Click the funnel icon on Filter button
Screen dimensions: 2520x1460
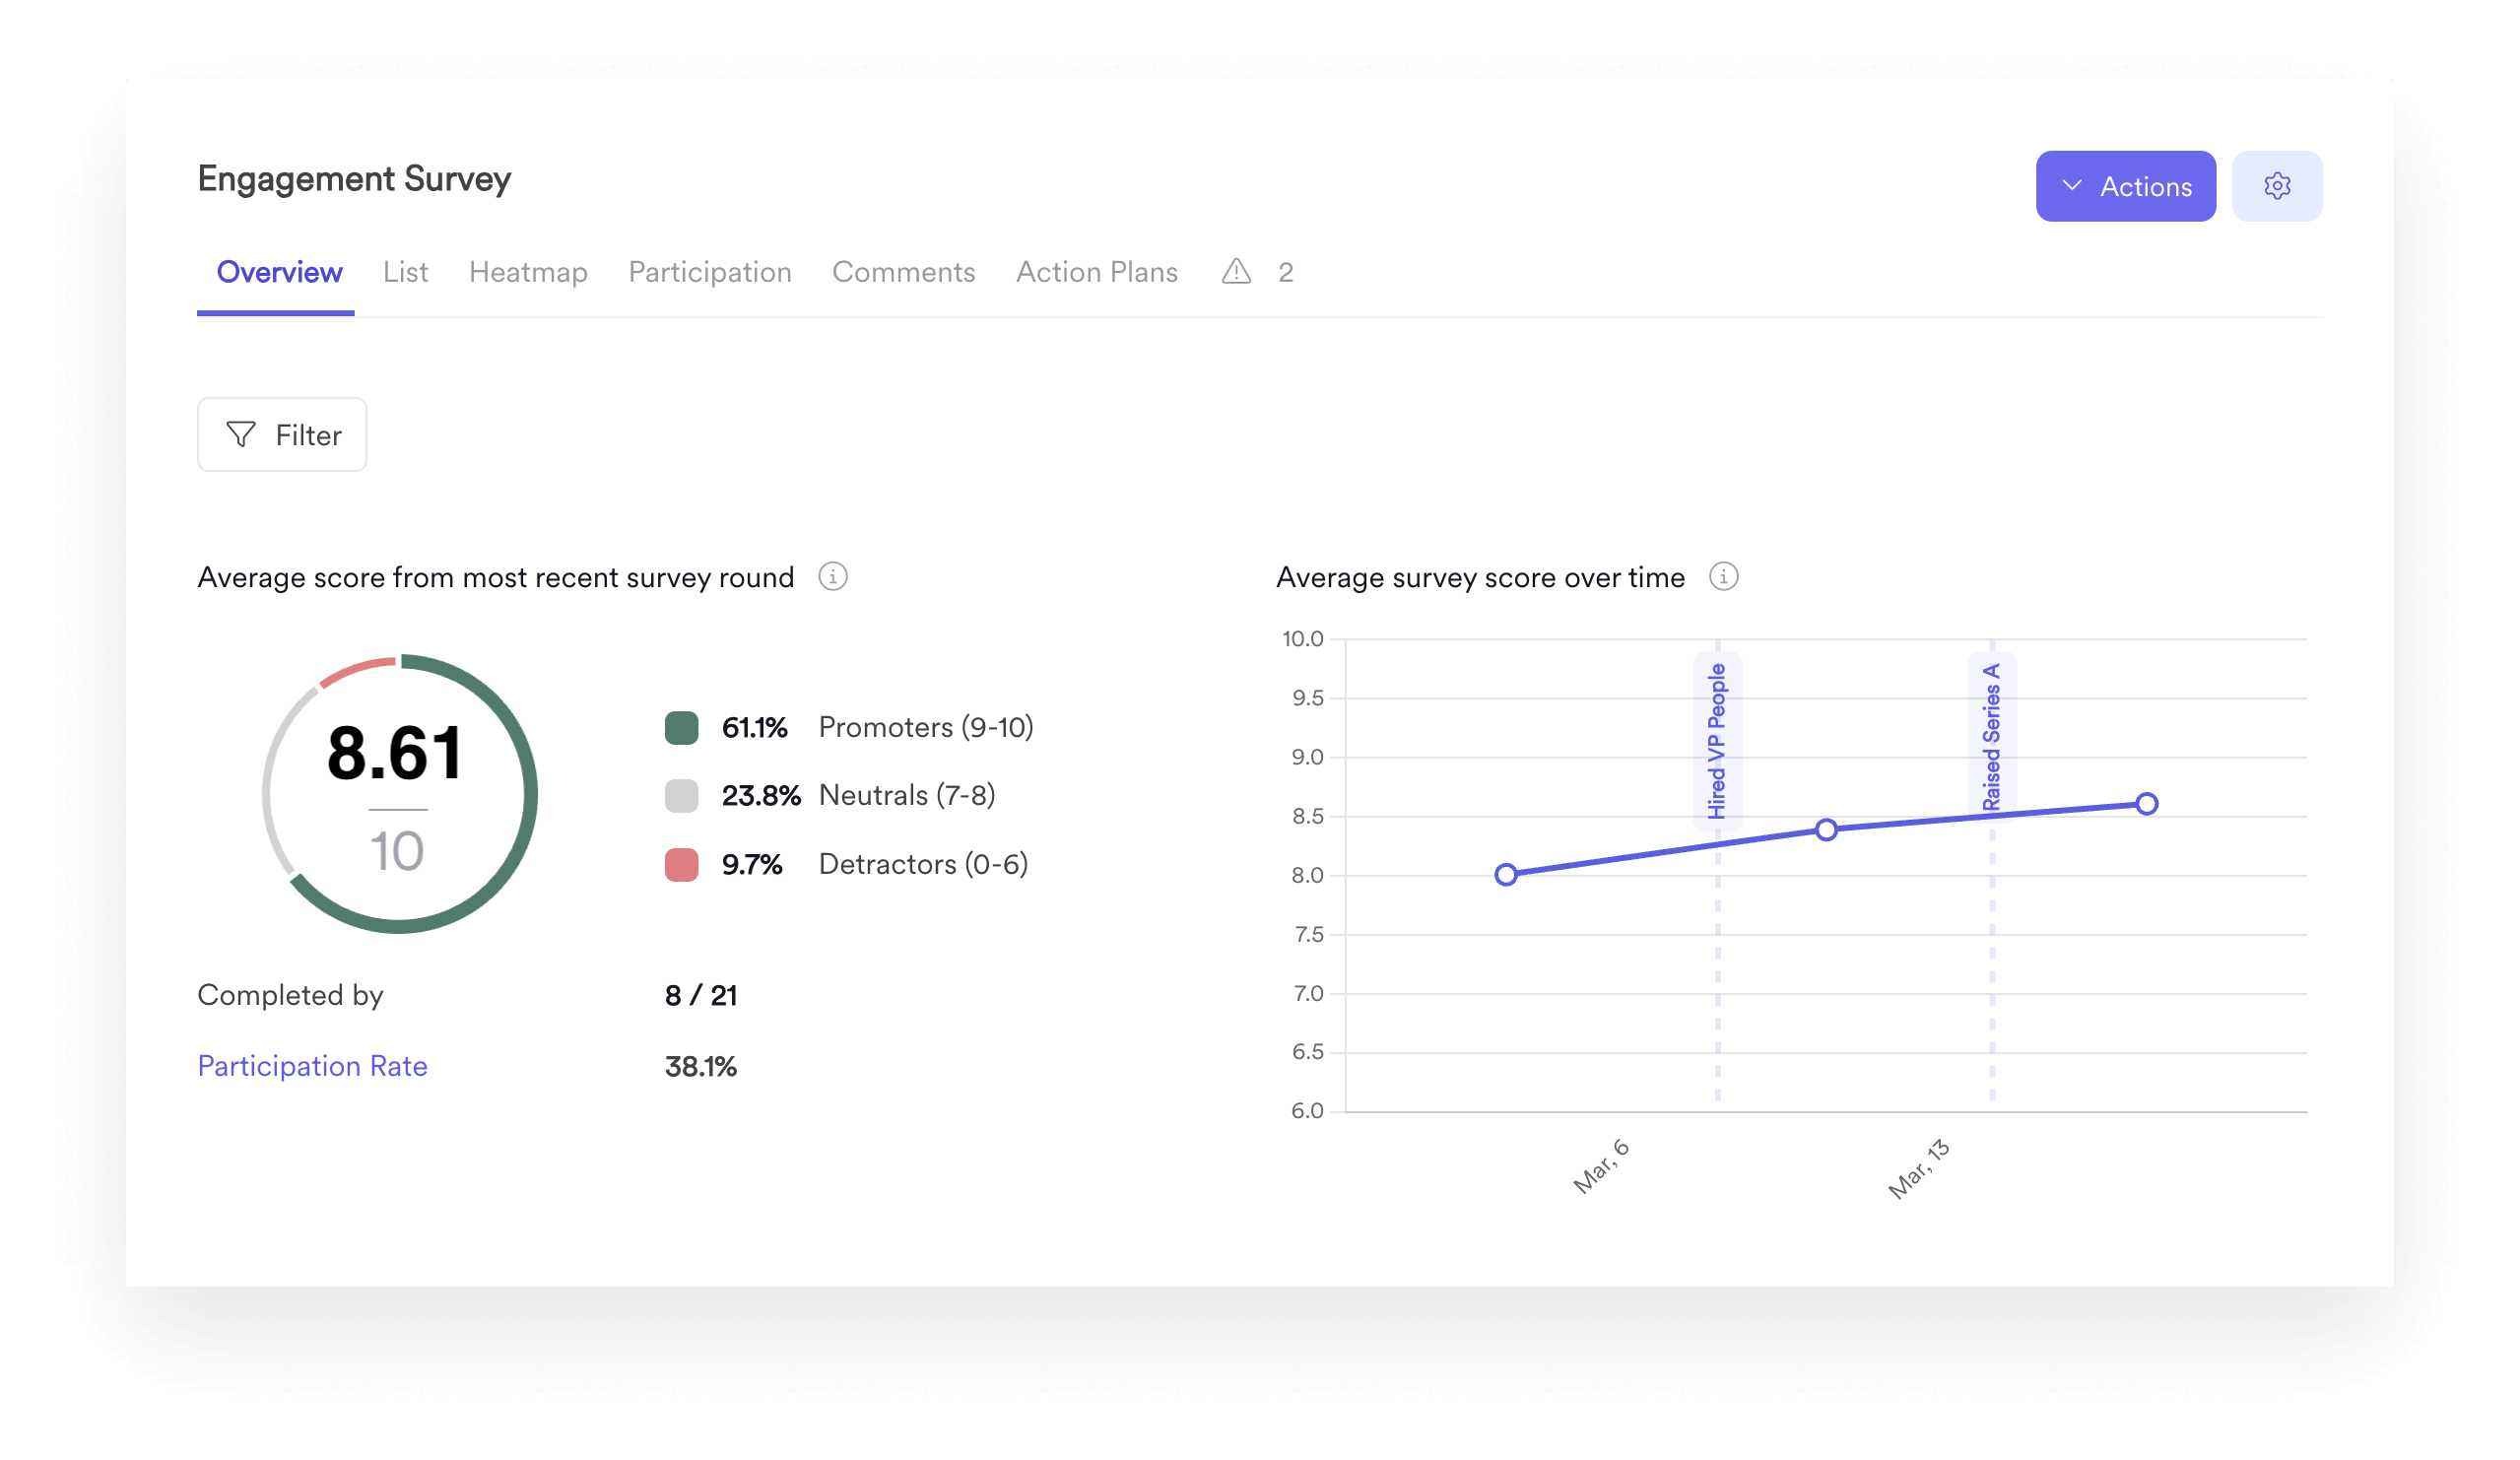coord(241,434)
